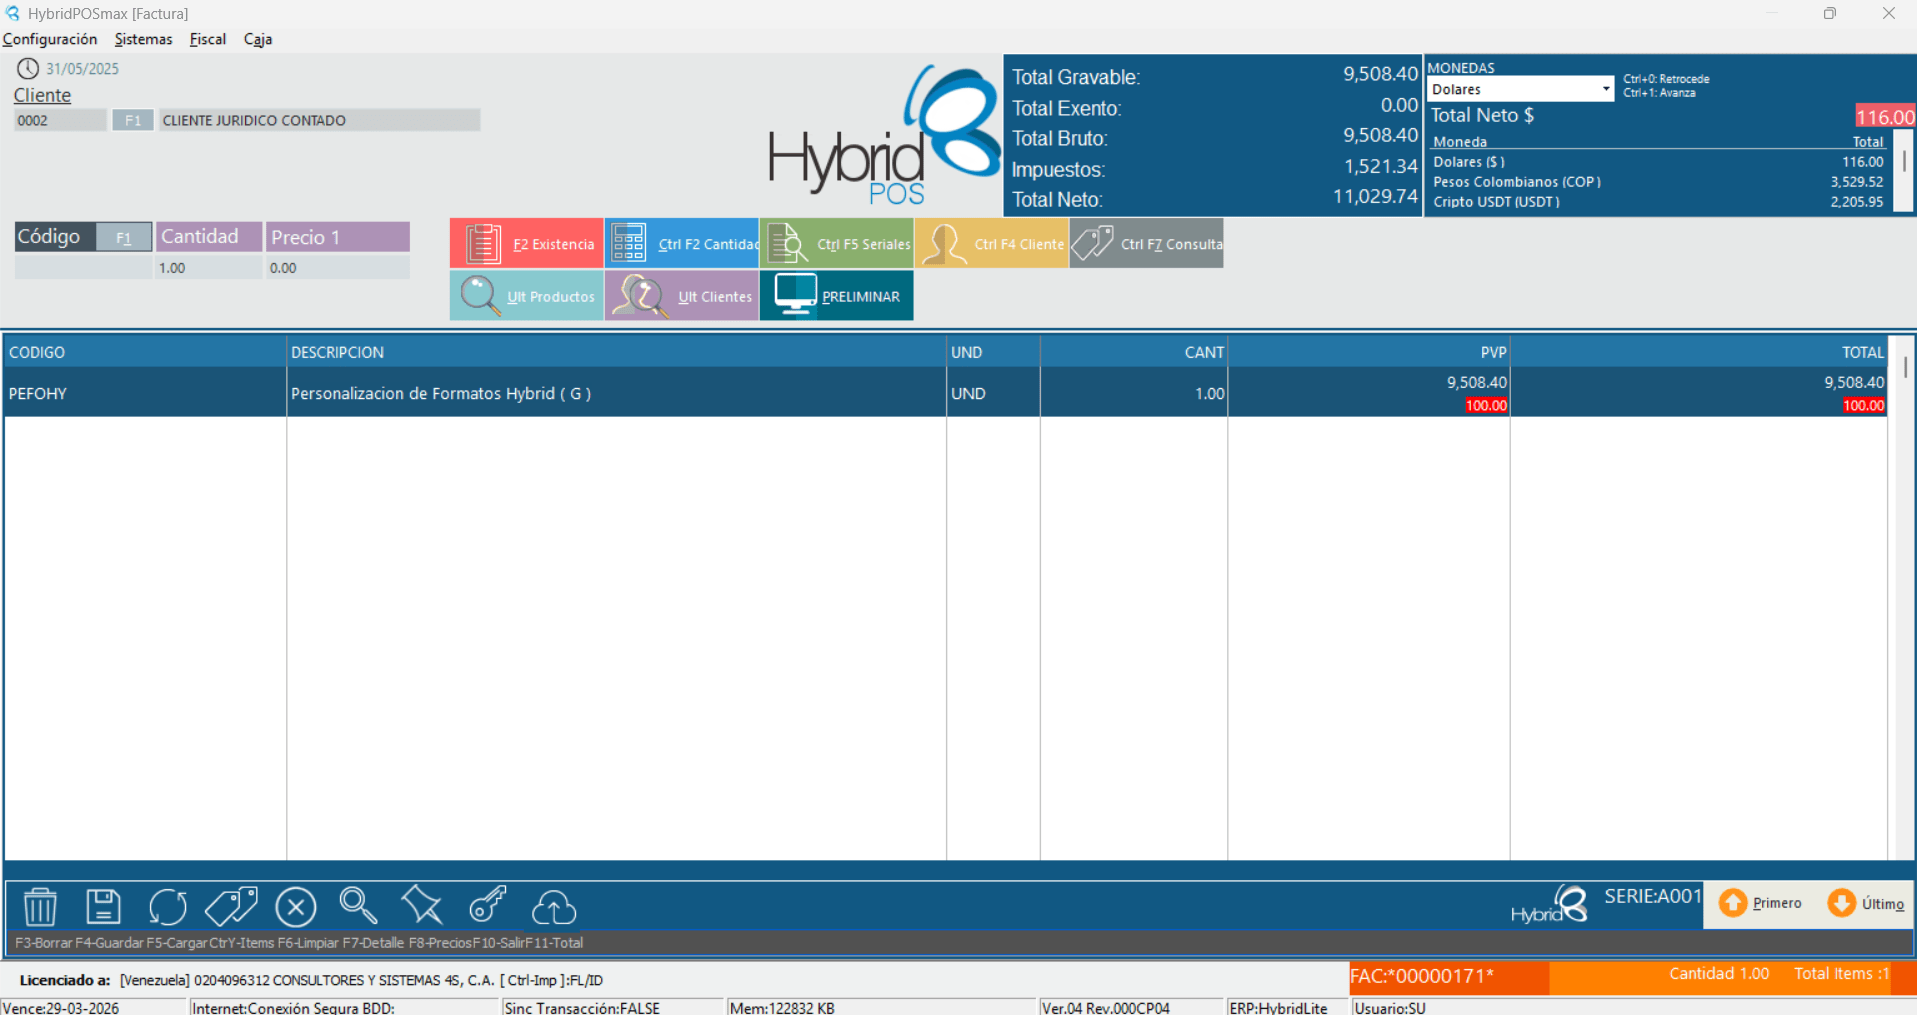Open Configuración menu
Viewport: 1917px width, 1015px height.
pos(50,39)
